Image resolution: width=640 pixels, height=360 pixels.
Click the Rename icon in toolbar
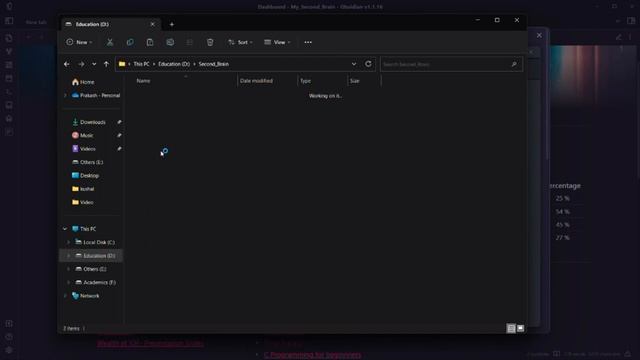(170, 42)
